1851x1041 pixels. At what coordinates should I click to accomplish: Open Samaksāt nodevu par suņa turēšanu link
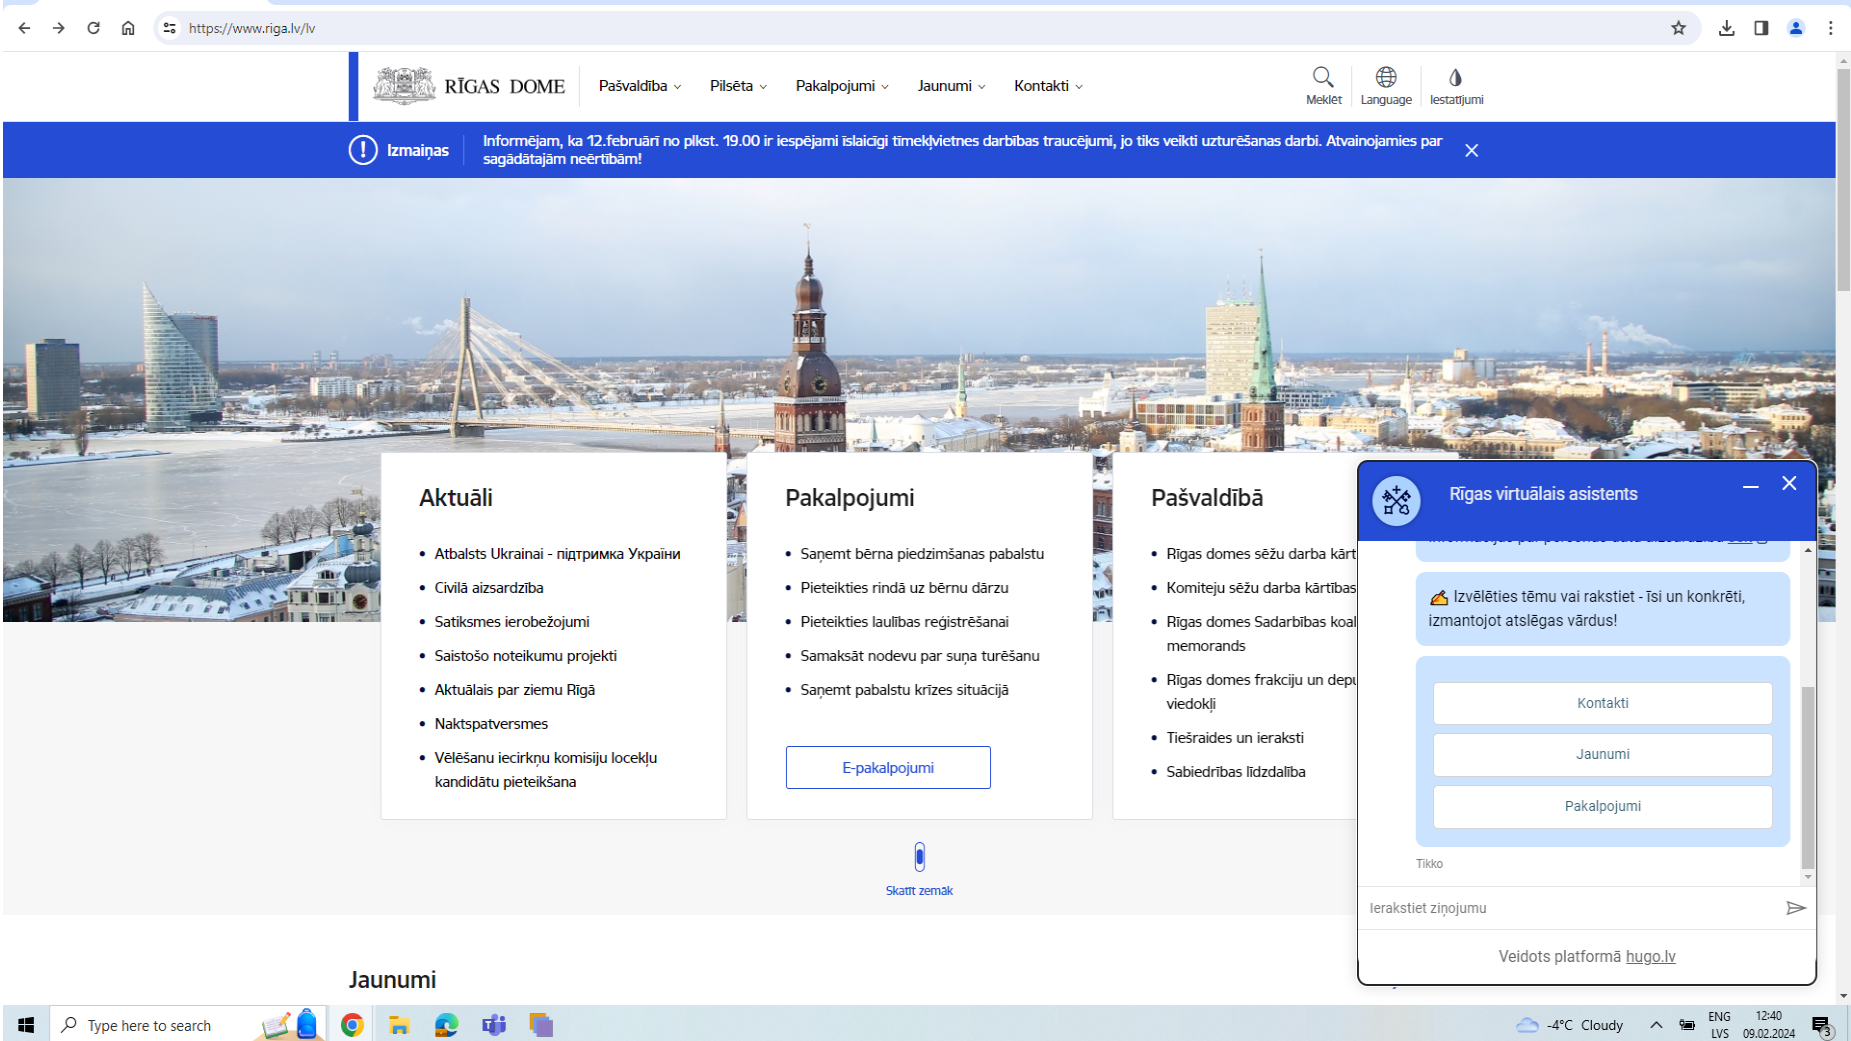[920, 655]
